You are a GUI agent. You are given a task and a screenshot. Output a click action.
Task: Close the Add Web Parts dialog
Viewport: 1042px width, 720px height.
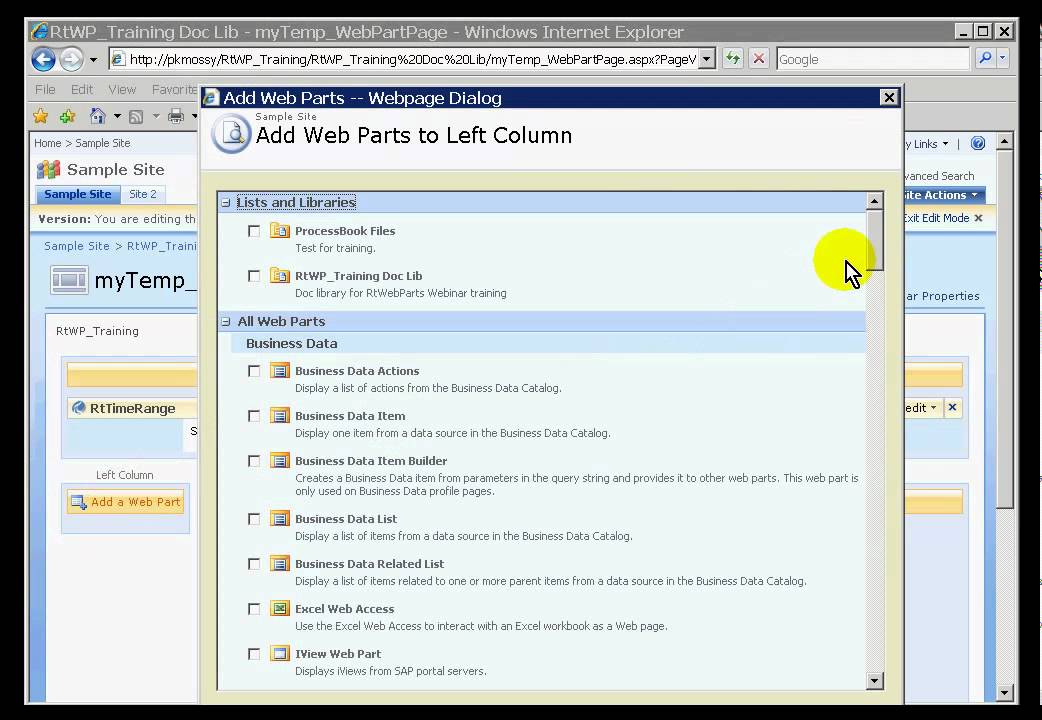pyautogui.click(x=889, y=98)
